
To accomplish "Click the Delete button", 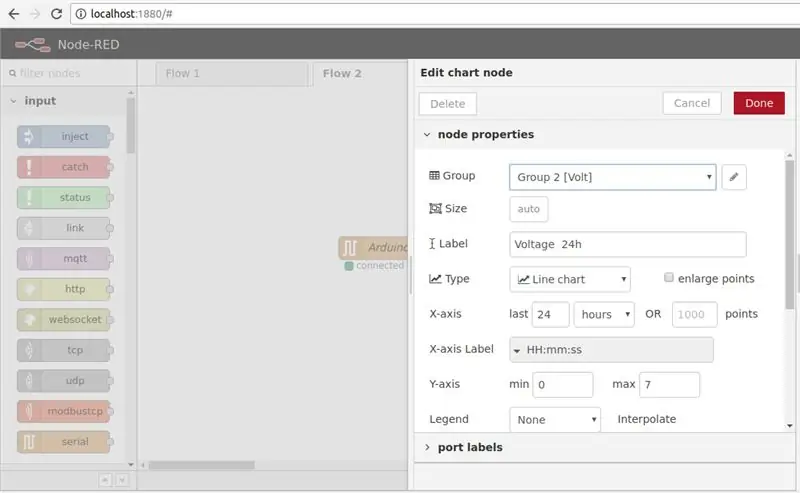I will [x=447, y=104].
